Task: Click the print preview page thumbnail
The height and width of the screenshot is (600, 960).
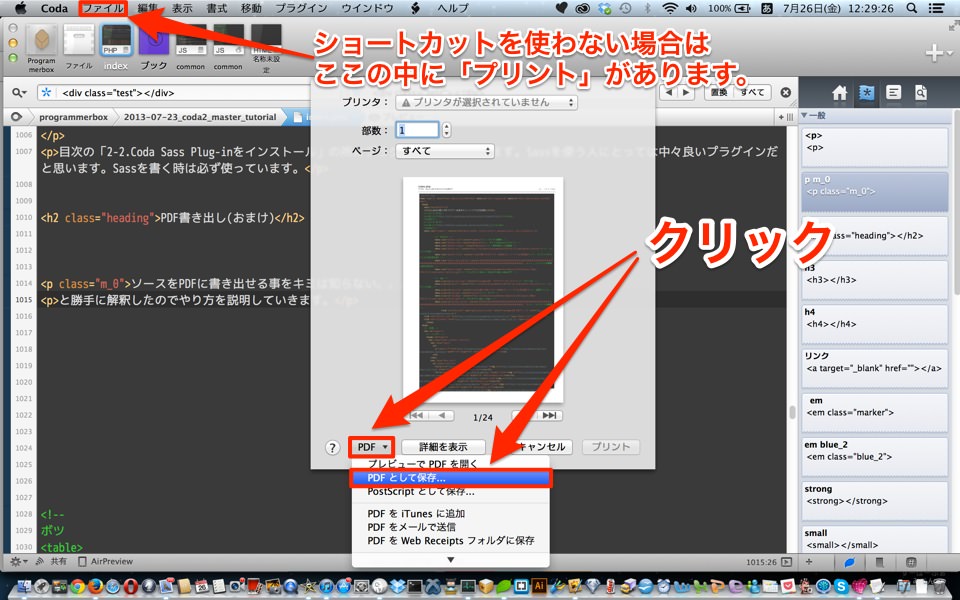Action: [x=483, y=290]
